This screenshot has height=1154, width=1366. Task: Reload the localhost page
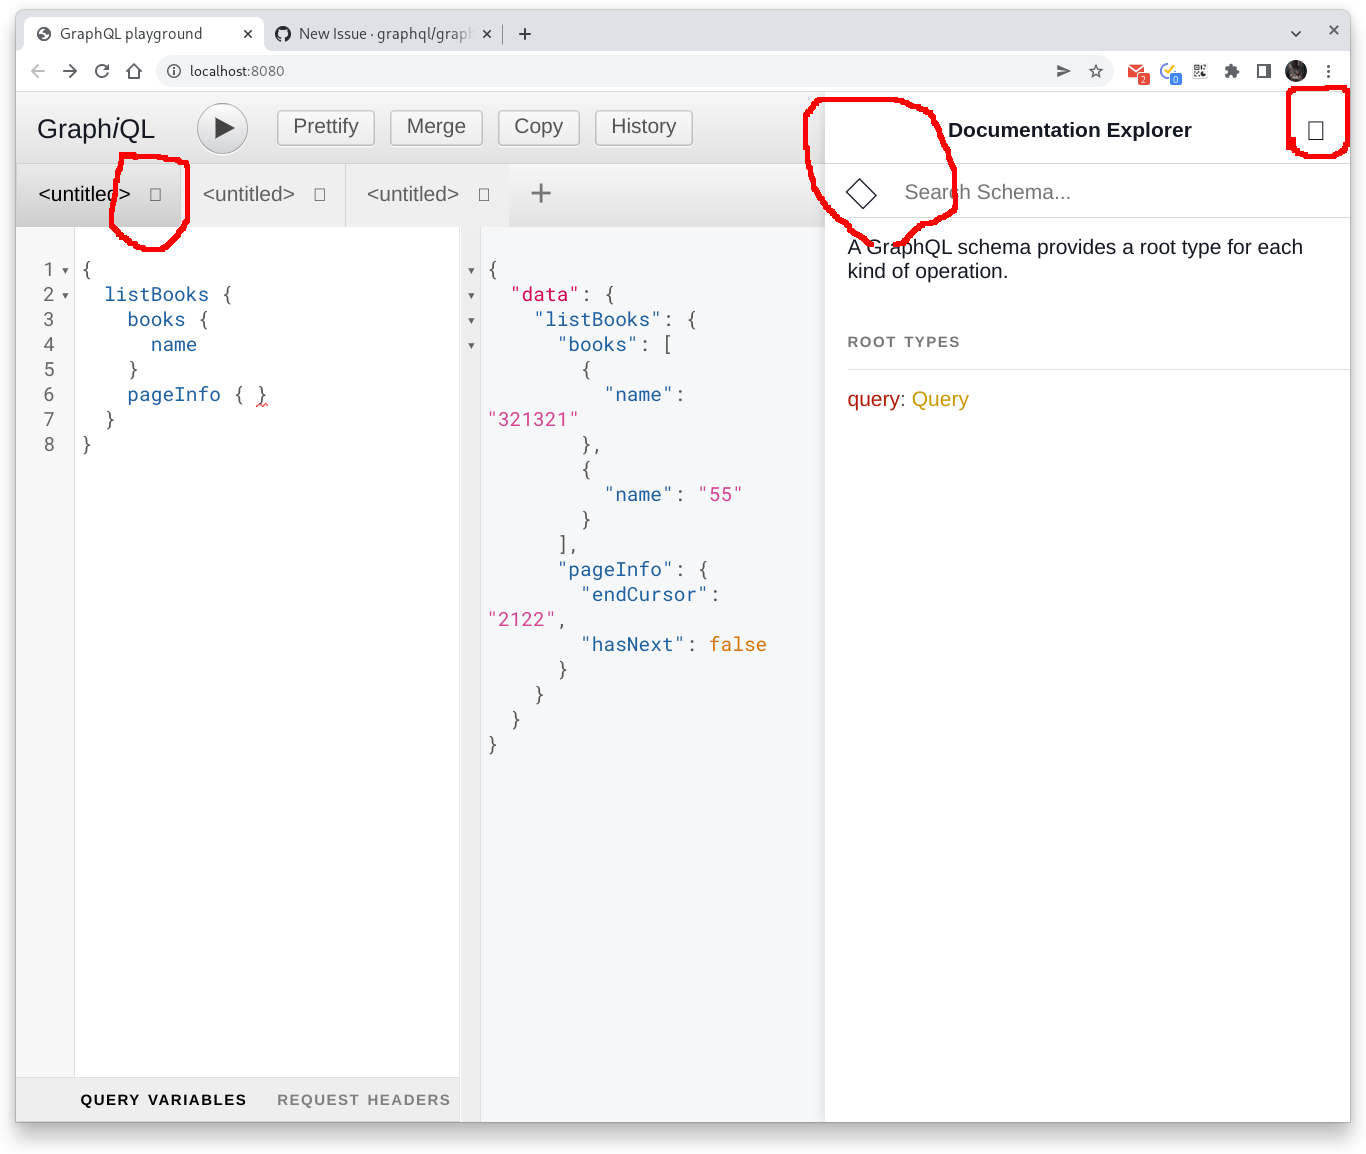(102, 71)
